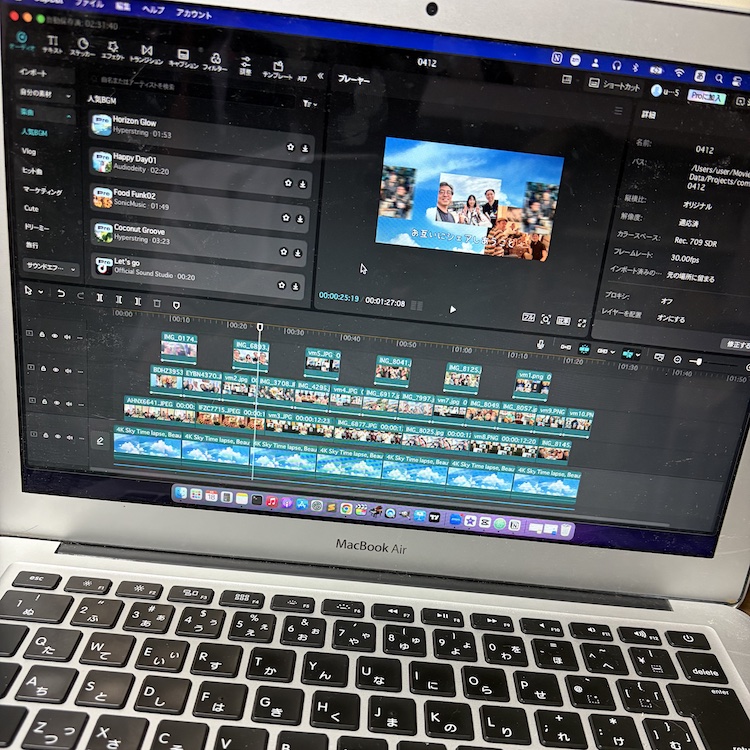This screenshot has height=750, width=750.
Task: Open the テキスト (Text) tool tab
Action: click(52, 44)
